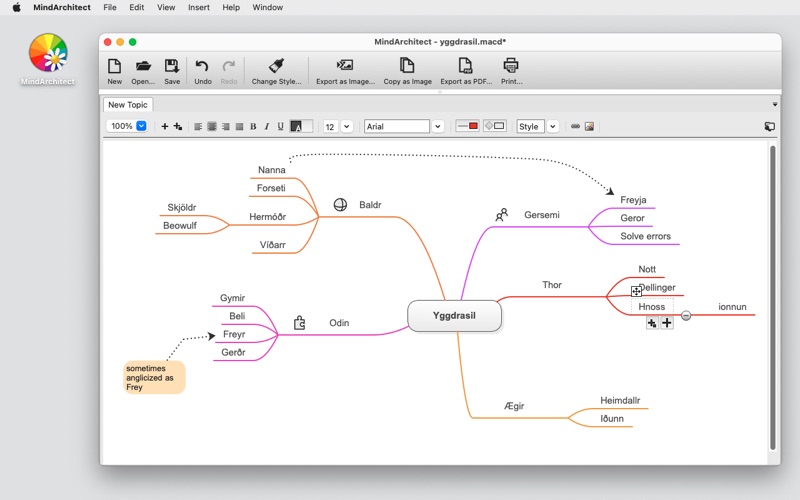Open the shape fill color swatch

click(x=495, y=126)
